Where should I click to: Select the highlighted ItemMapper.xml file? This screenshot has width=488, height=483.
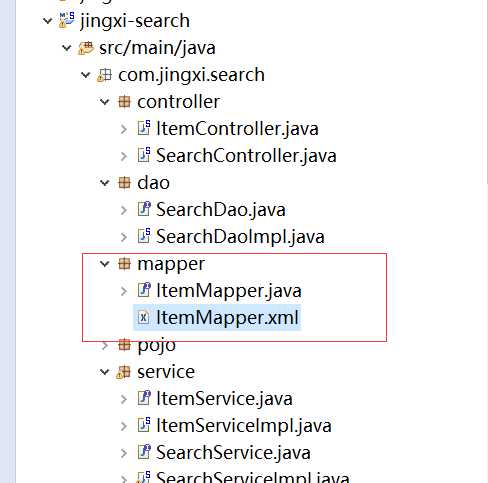point(217,317)
